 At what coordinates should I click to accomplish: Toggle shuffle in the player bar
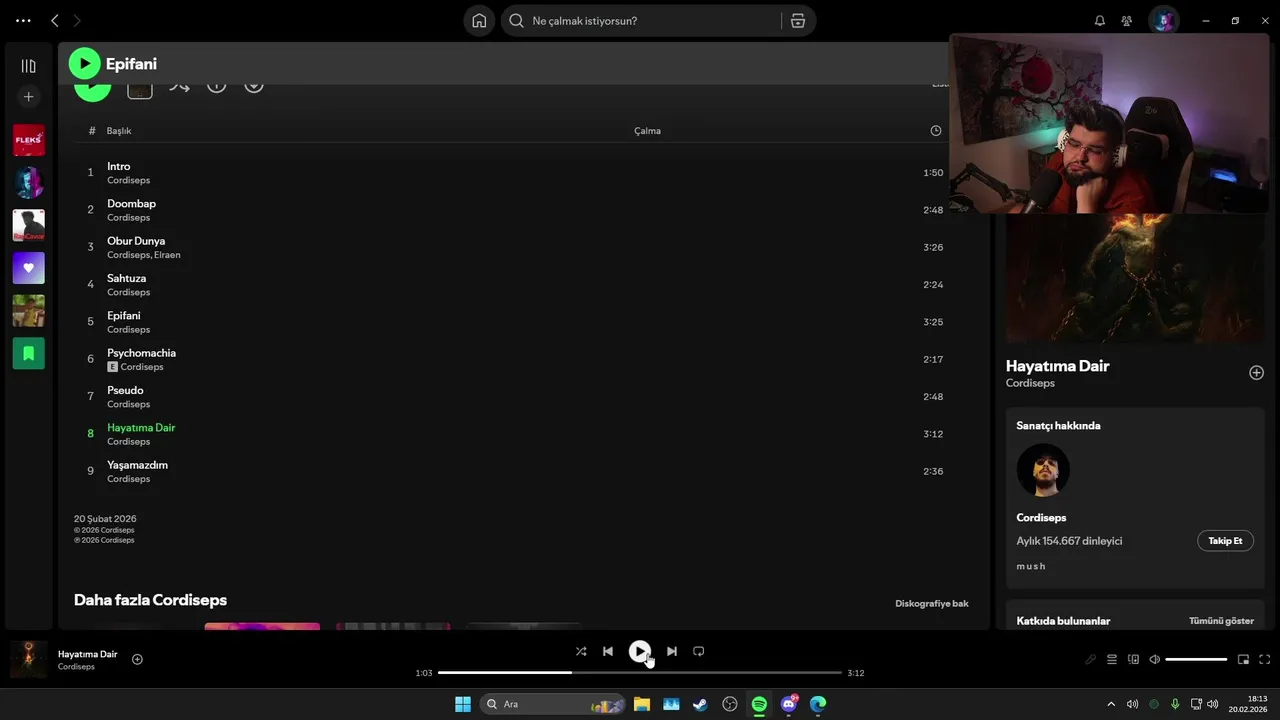pyautogui.click(x=581, y=651)
